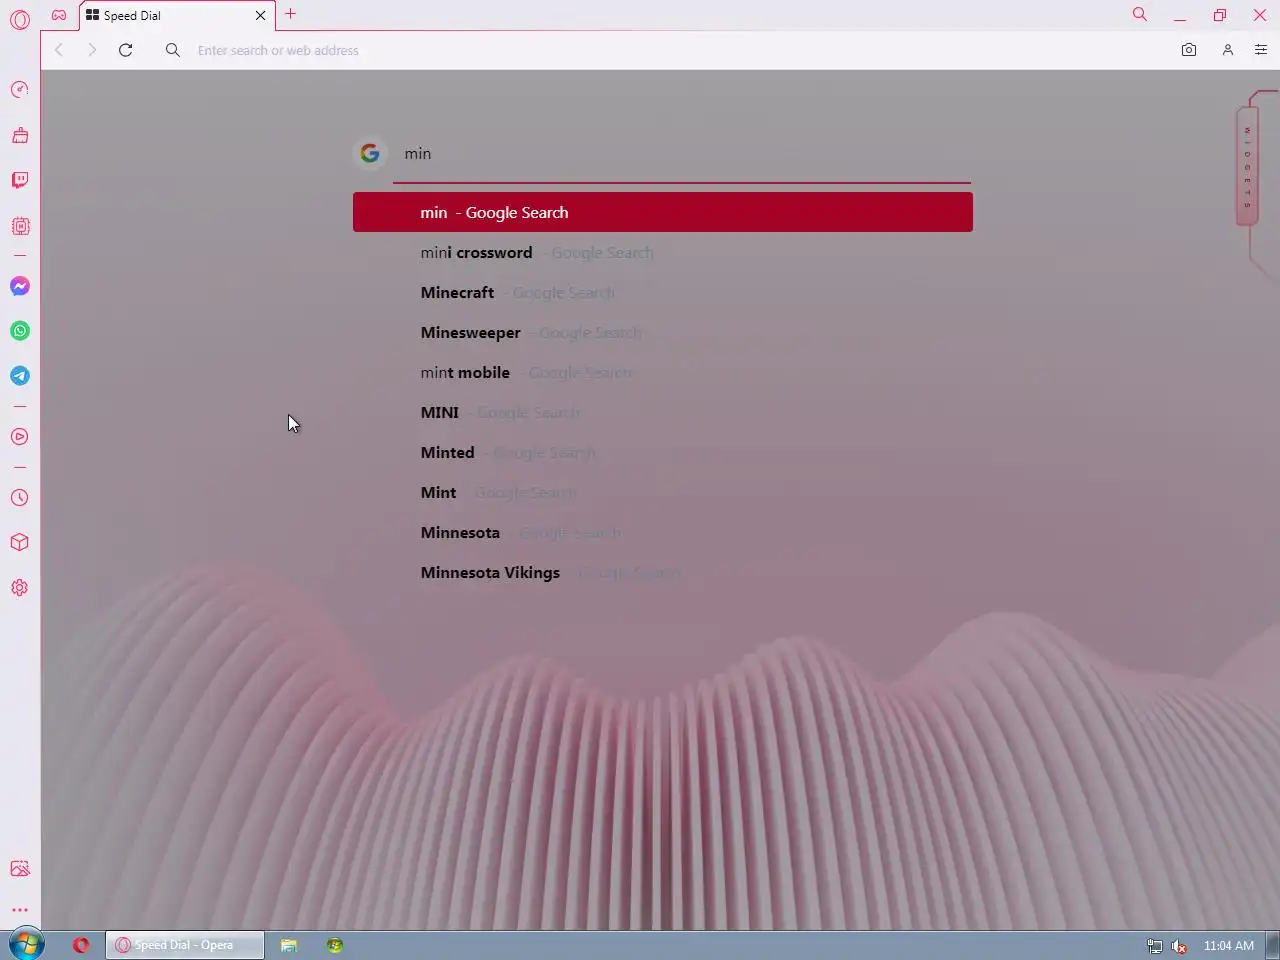Open GX Corner gamepad icon
1280x960 pixels.
(x=59, y=15)
